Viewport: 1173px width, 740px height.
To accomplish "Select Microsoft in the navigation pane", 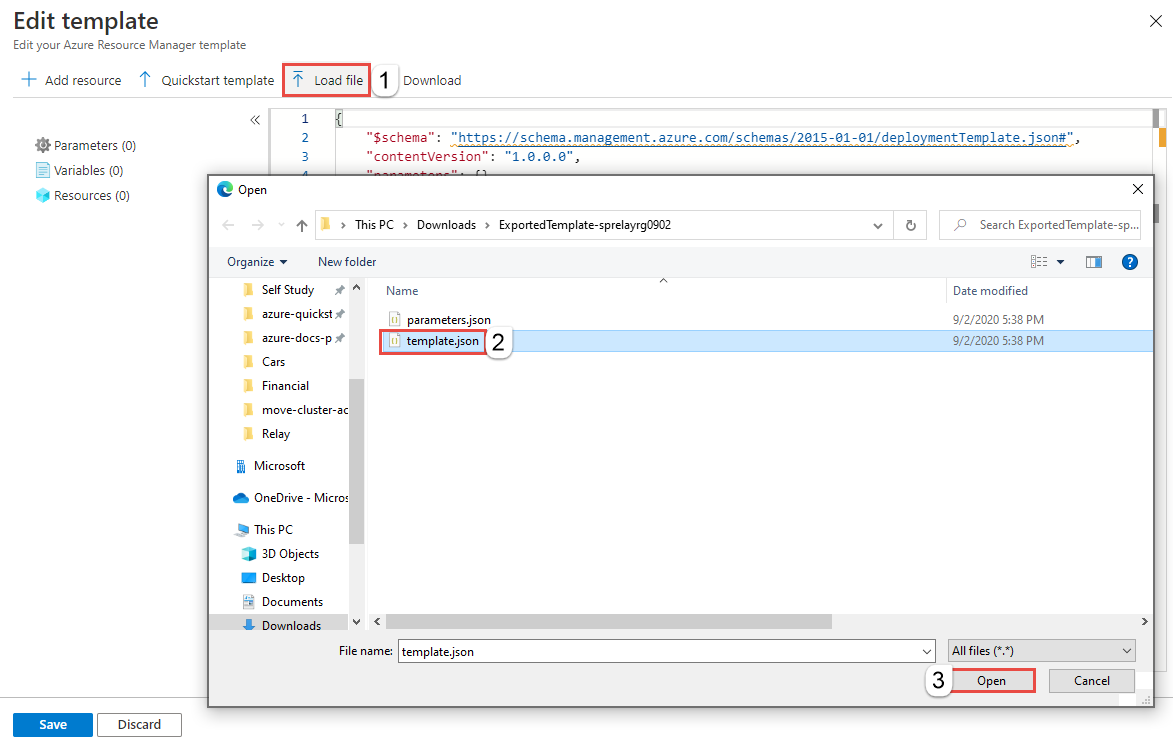I will pyautogui.click(x=278, y=465).
